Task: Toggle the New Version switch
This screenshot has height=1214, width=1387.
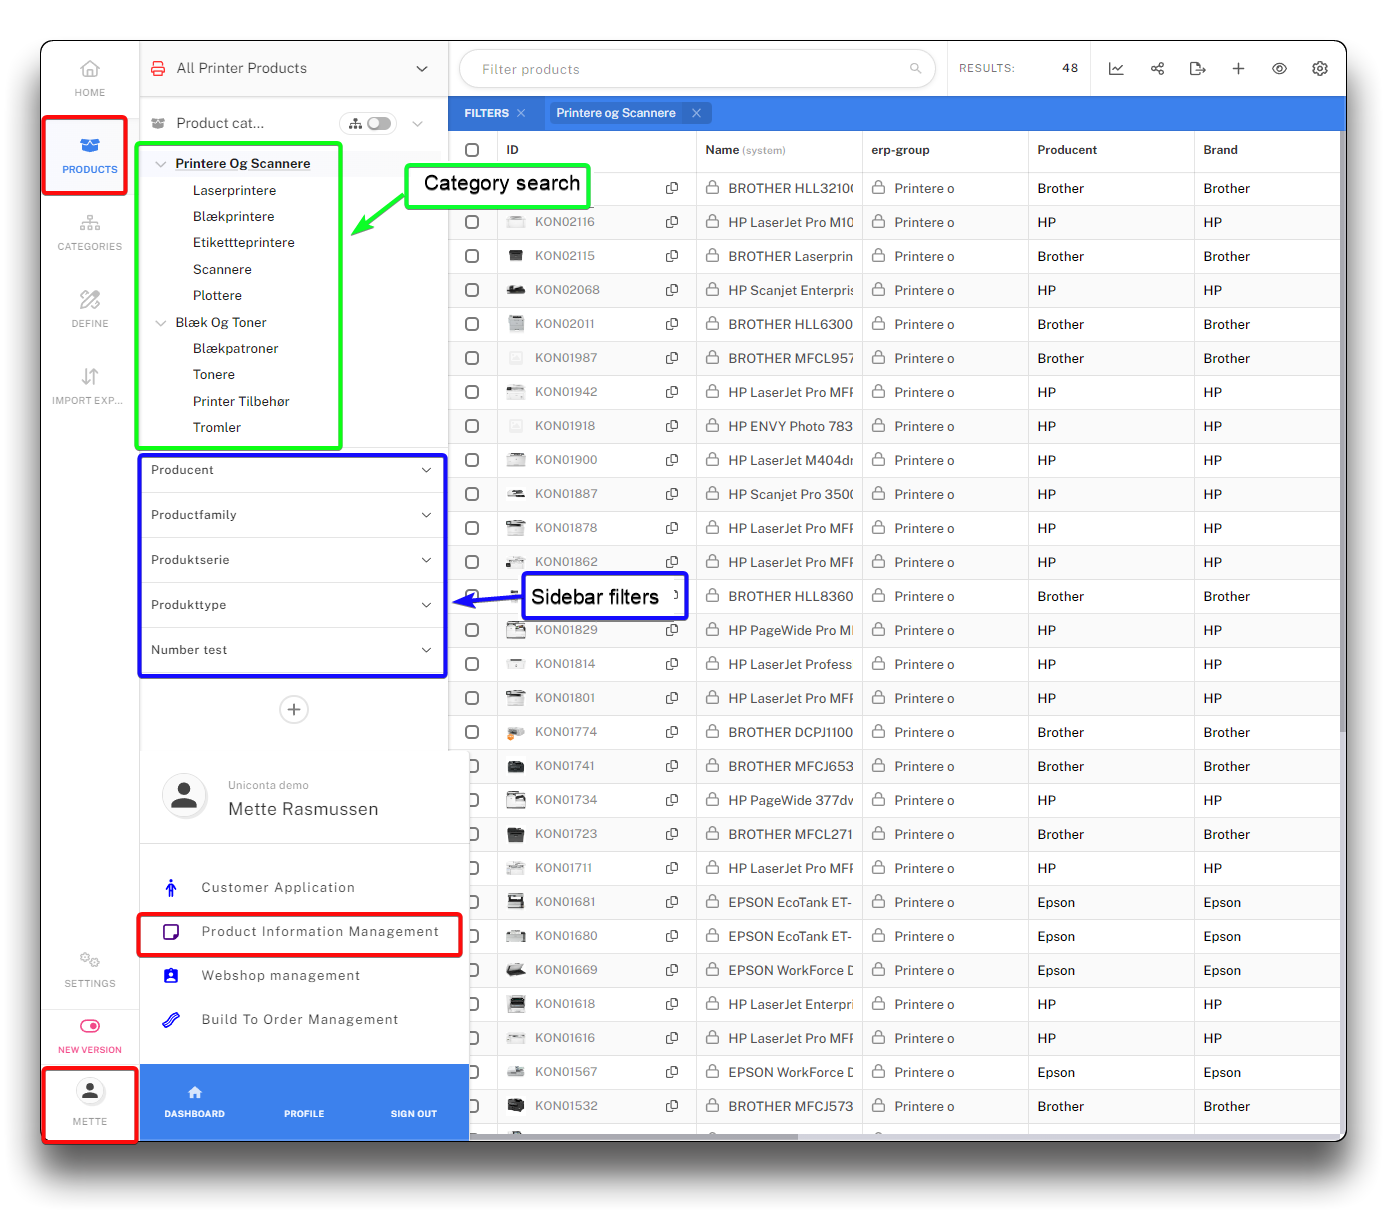Action: coord(90,1026)
